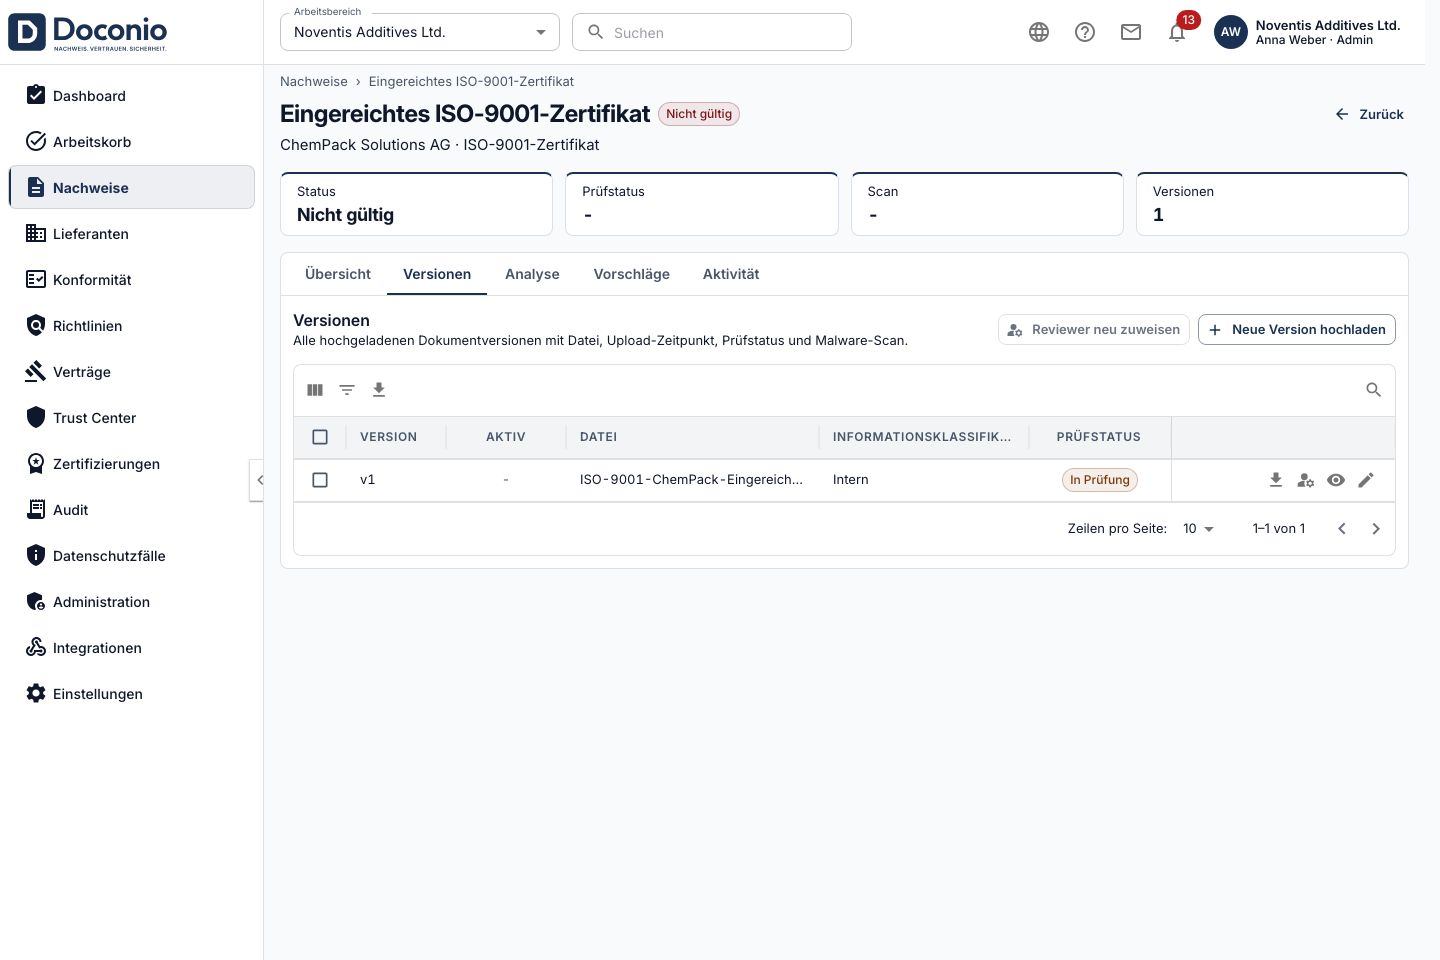Switch to the Übersicht tab
The height and width of the screenshot is (960, 1440).
[x=338, y=274]
